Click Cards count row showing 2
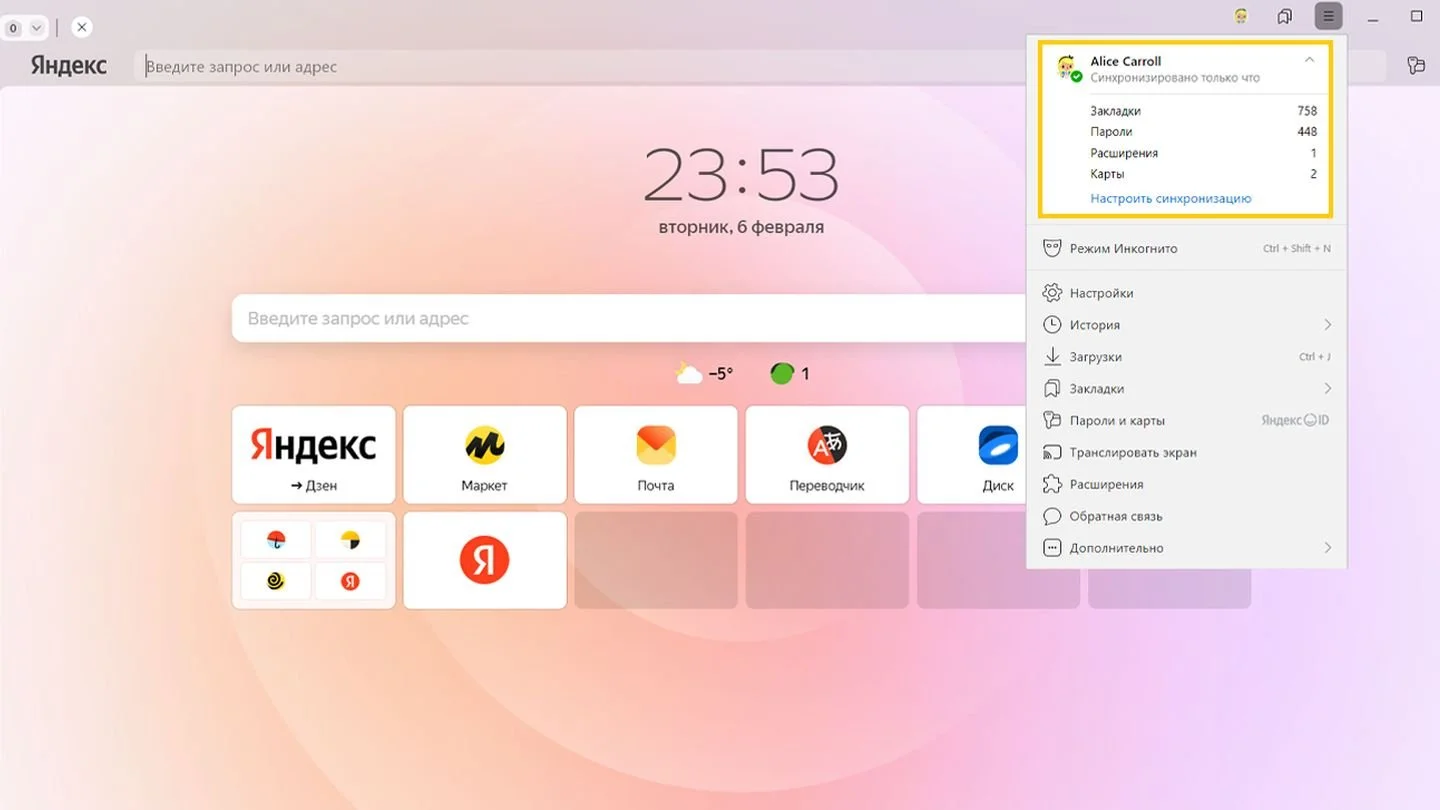The image size is (1440, 810). click(x=1203, y=174)
